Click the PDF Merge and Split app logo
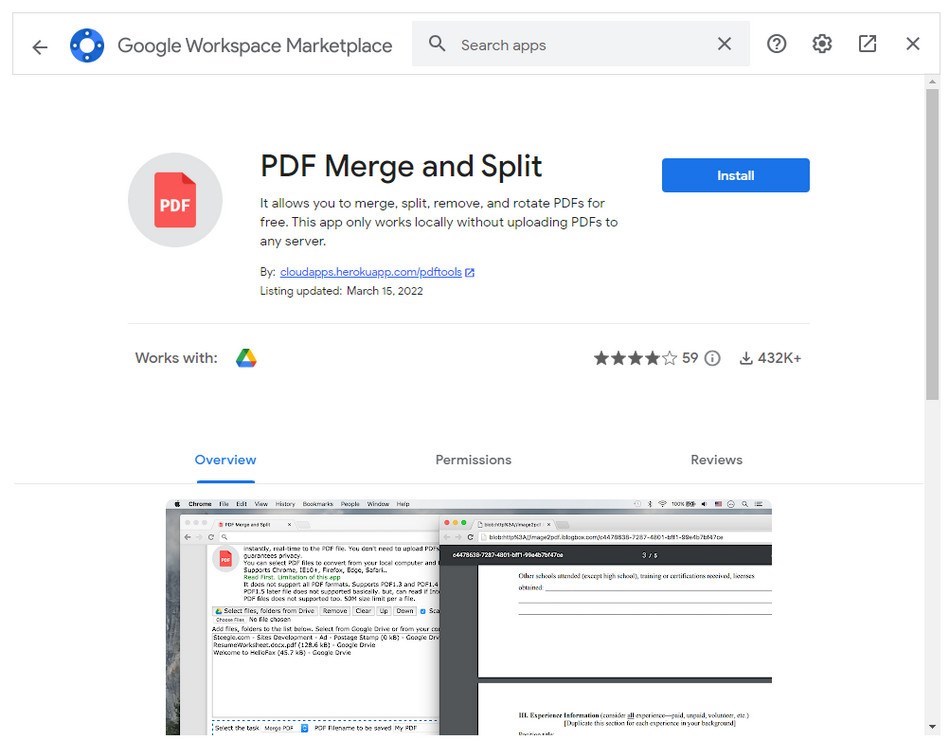The image size is (950, 741). pos(175,199)
